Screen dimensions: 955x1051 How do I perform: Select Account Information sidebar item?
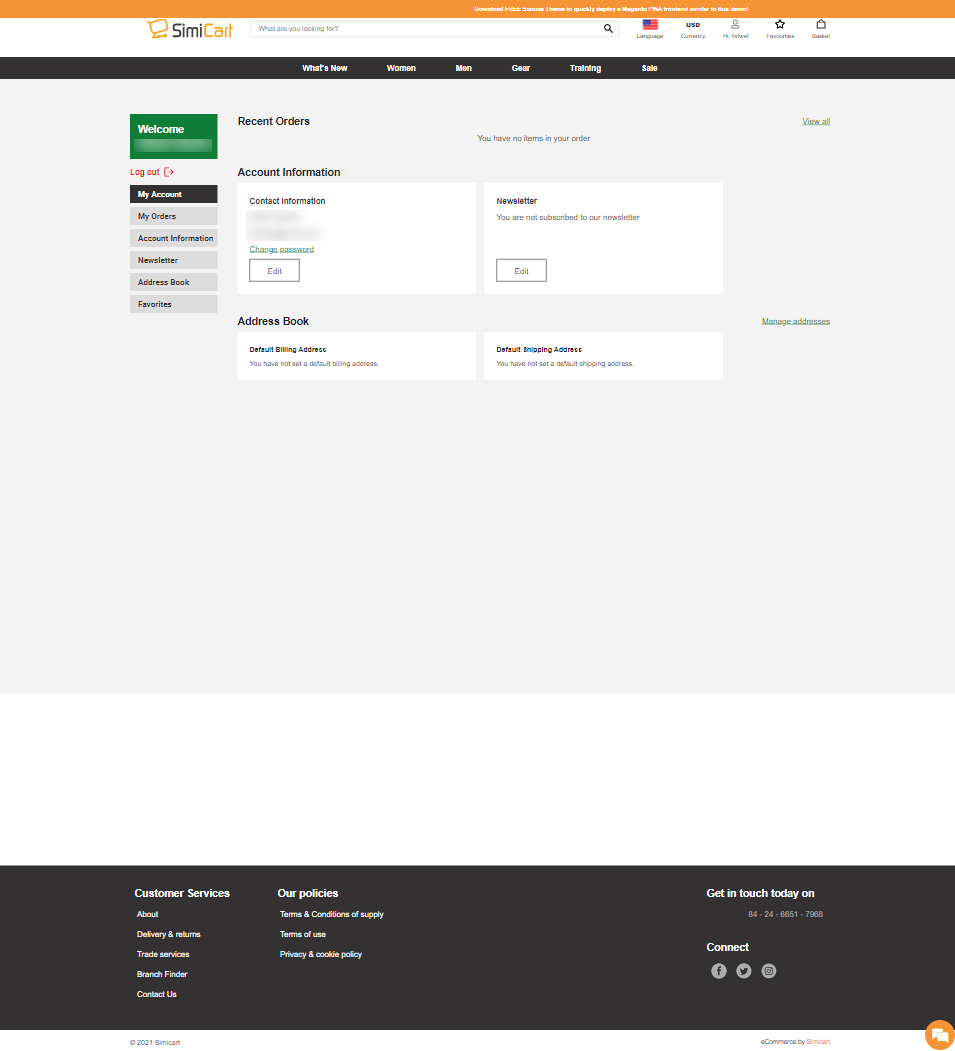174,238
